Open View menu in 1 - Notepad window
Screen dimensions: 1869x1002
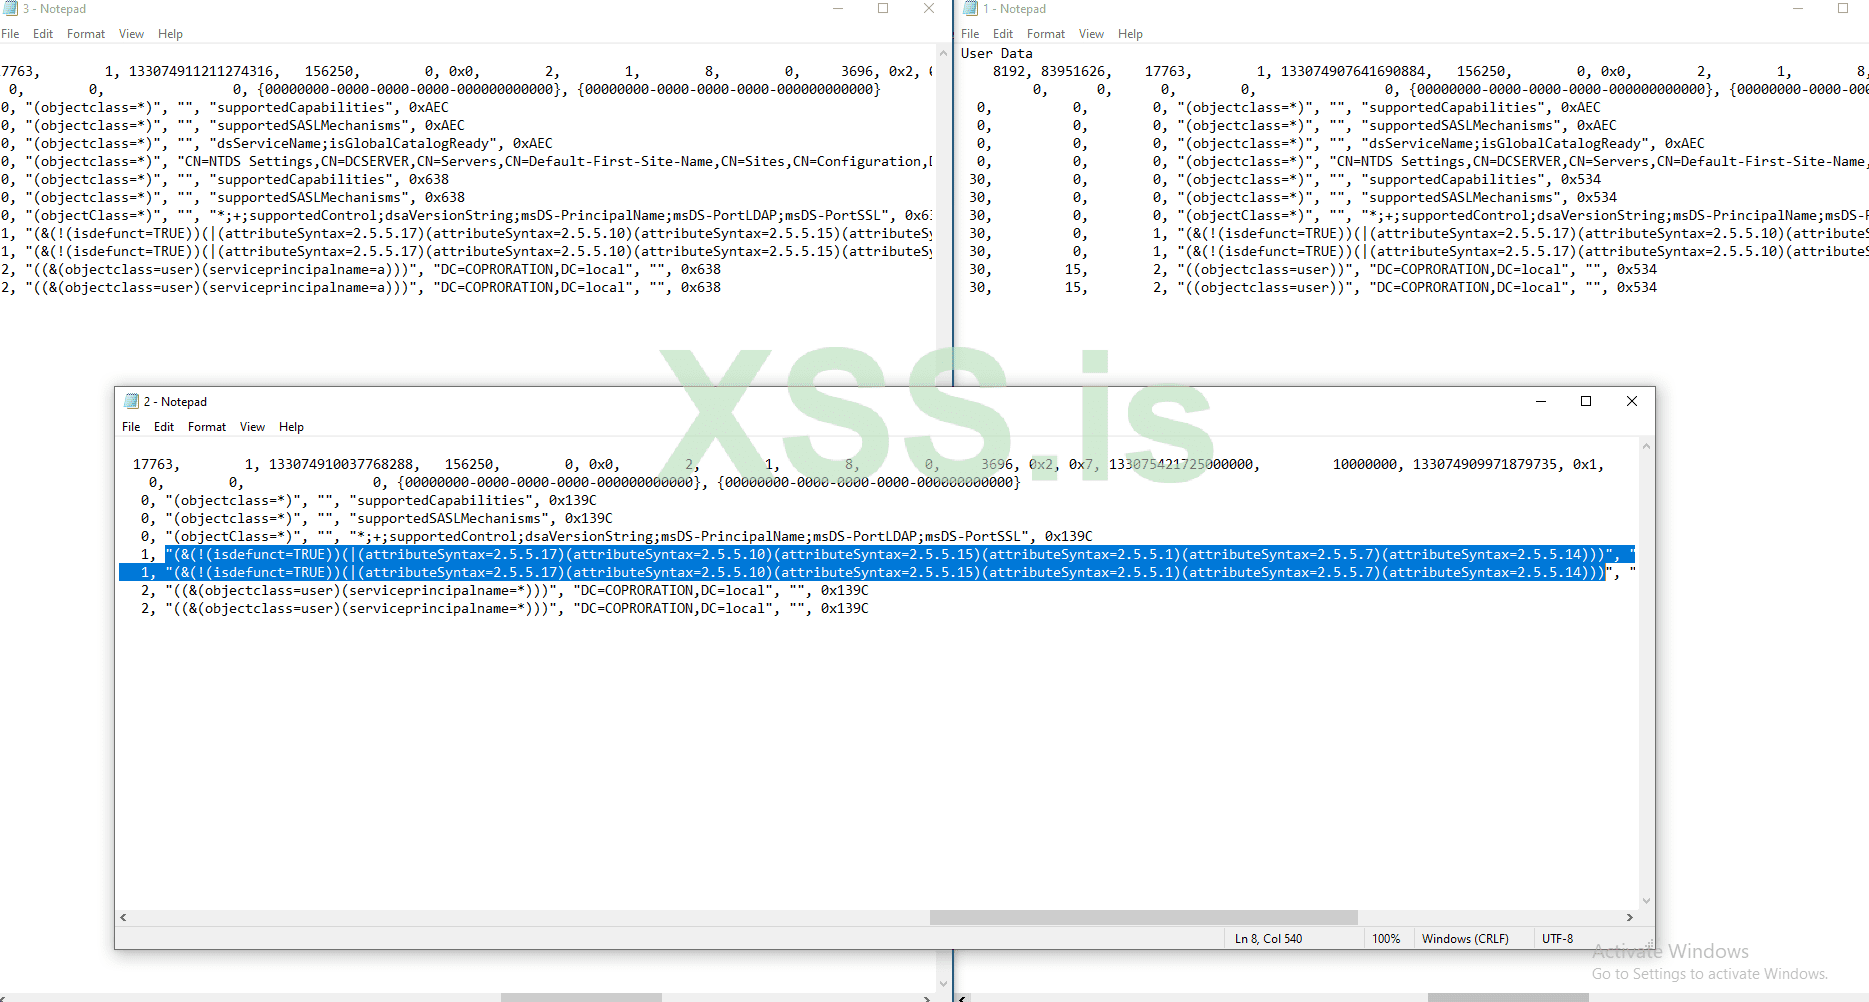tap(1091, 34)
